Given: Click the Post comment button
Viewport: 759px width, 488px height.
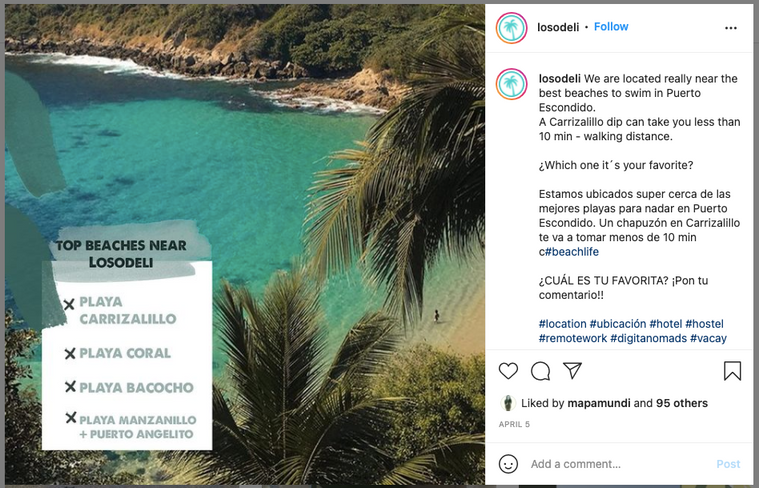Looking at the screenshot, I should pyautogui.click(x=728, y=464).
